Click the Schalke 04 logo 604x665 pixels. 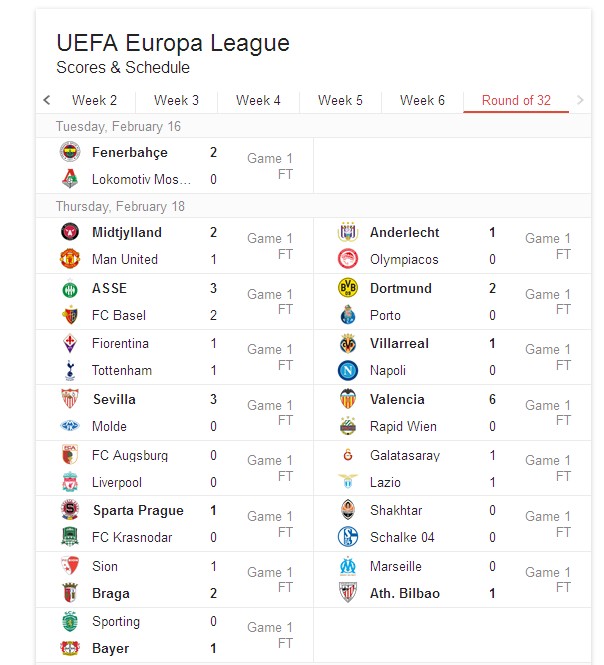[x=347, y=537]
